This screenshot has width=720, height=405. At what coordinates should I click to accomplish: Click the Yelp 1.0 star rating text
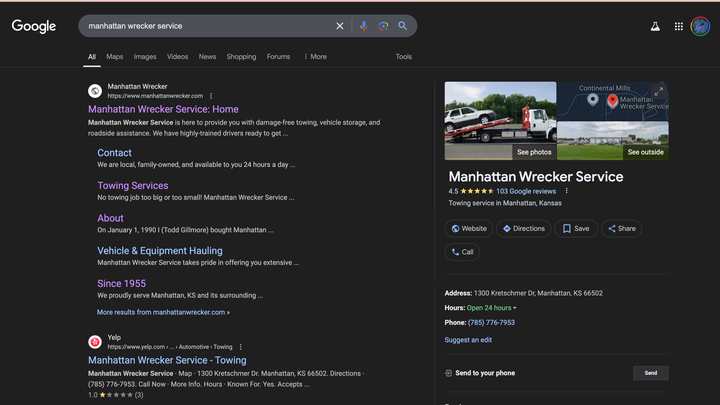point(92,395)
